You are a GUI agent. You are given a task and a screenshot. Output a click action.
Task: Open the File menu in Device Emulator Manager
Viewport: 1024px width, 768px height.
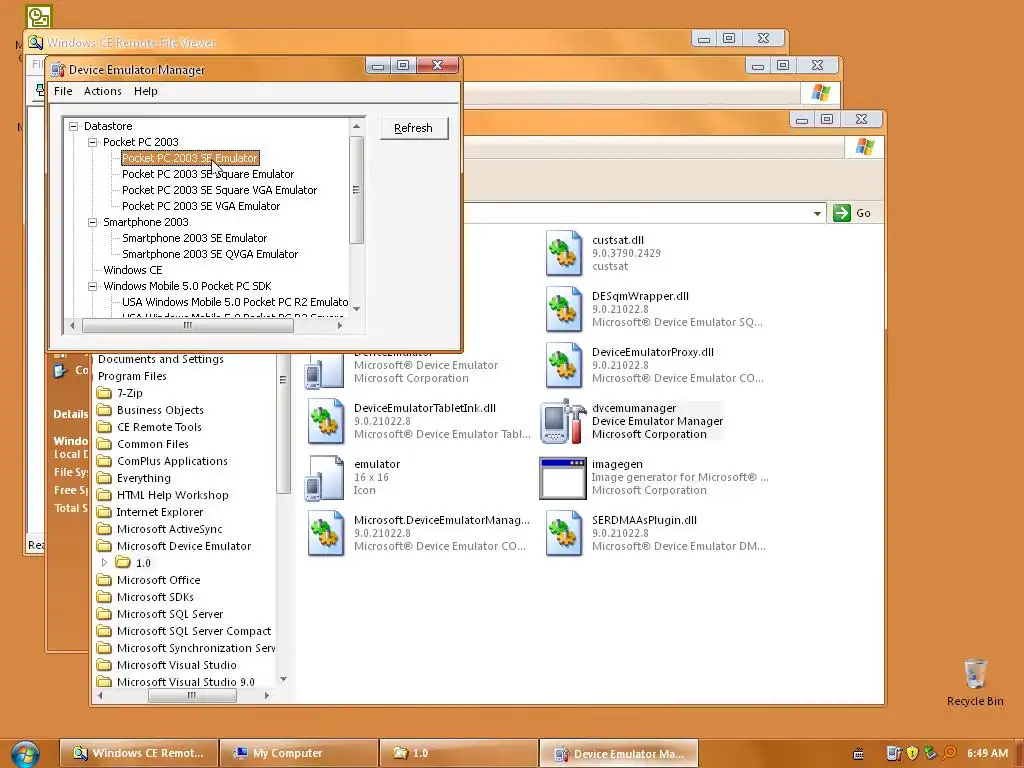(63, 91)
